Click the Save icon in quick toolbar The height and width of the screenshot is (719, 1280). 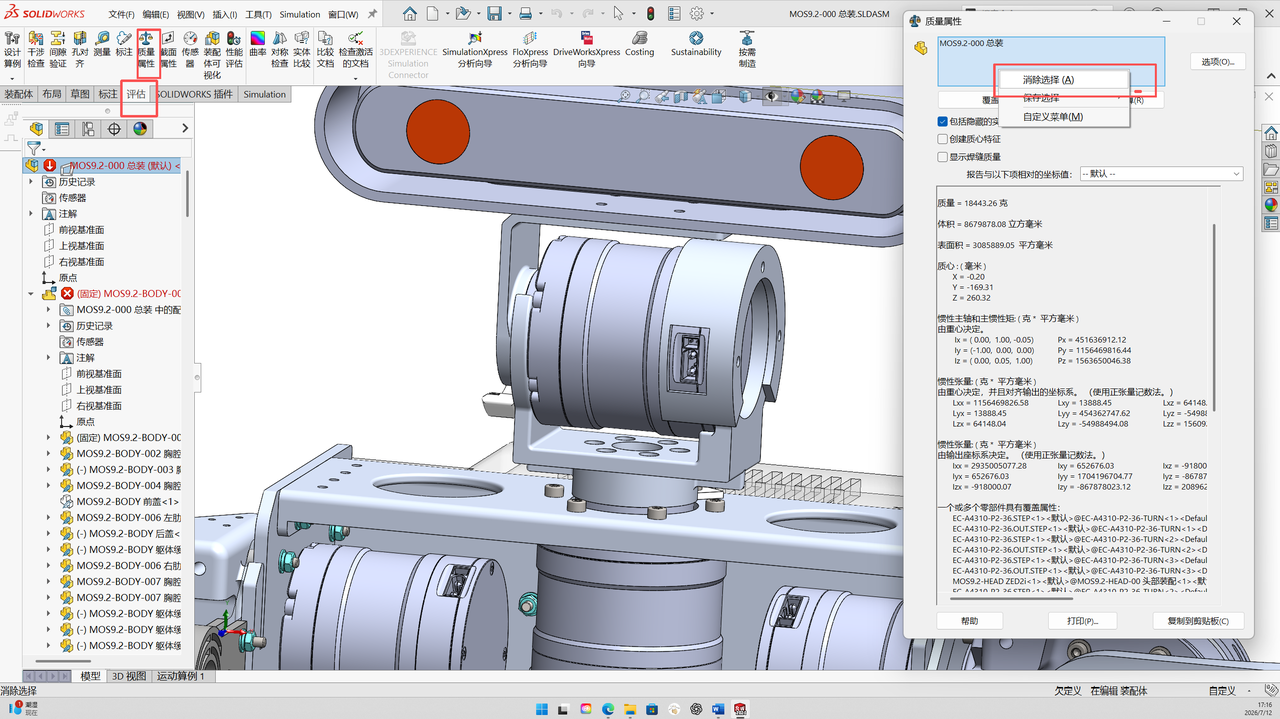point(494,14)
